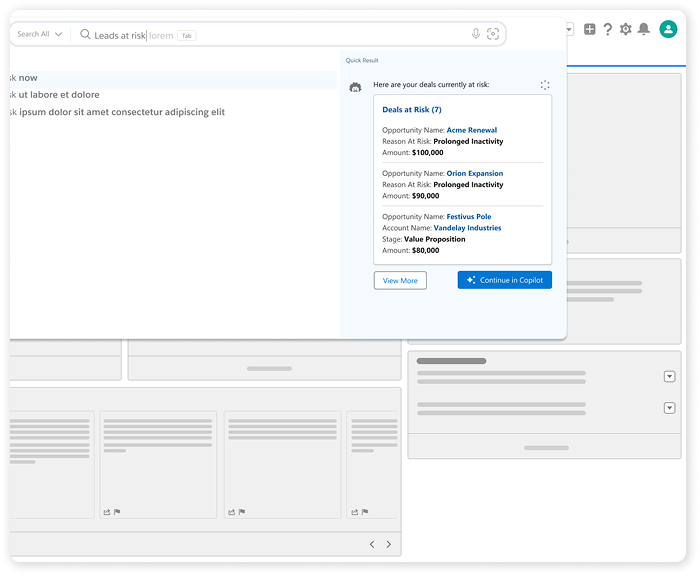Open the help question mark icon
This screenshot has width=700, height=576.
[607, 29]
